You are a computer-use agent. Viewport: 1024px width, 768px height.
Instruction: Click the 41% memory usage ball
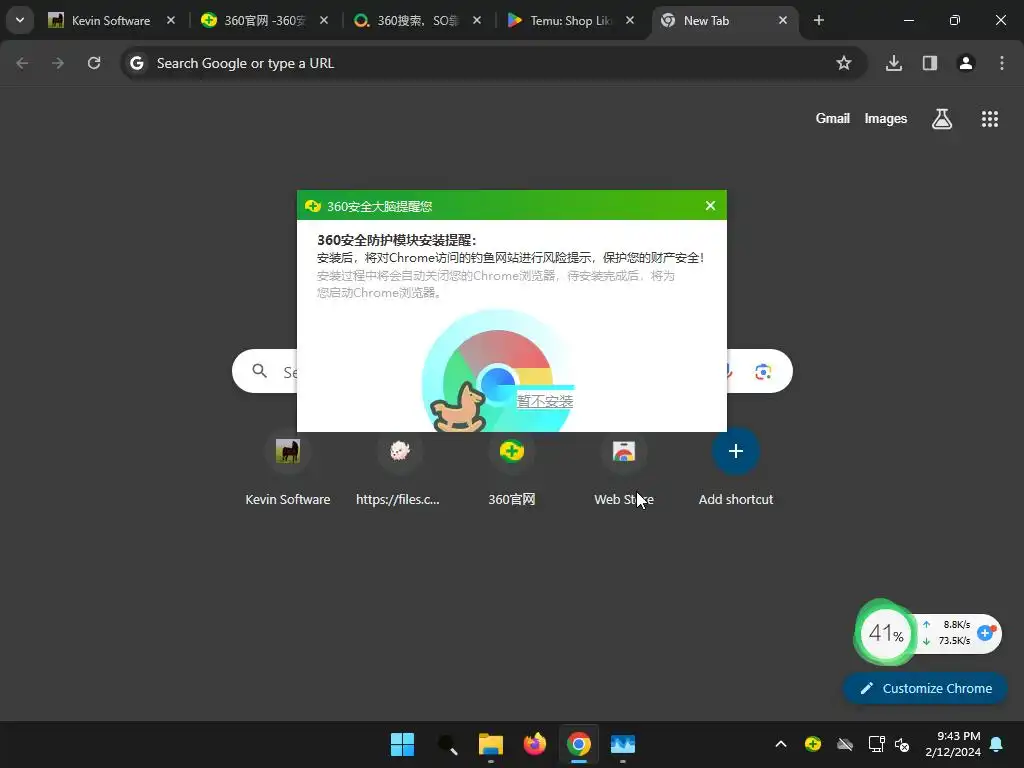[885, 633]
